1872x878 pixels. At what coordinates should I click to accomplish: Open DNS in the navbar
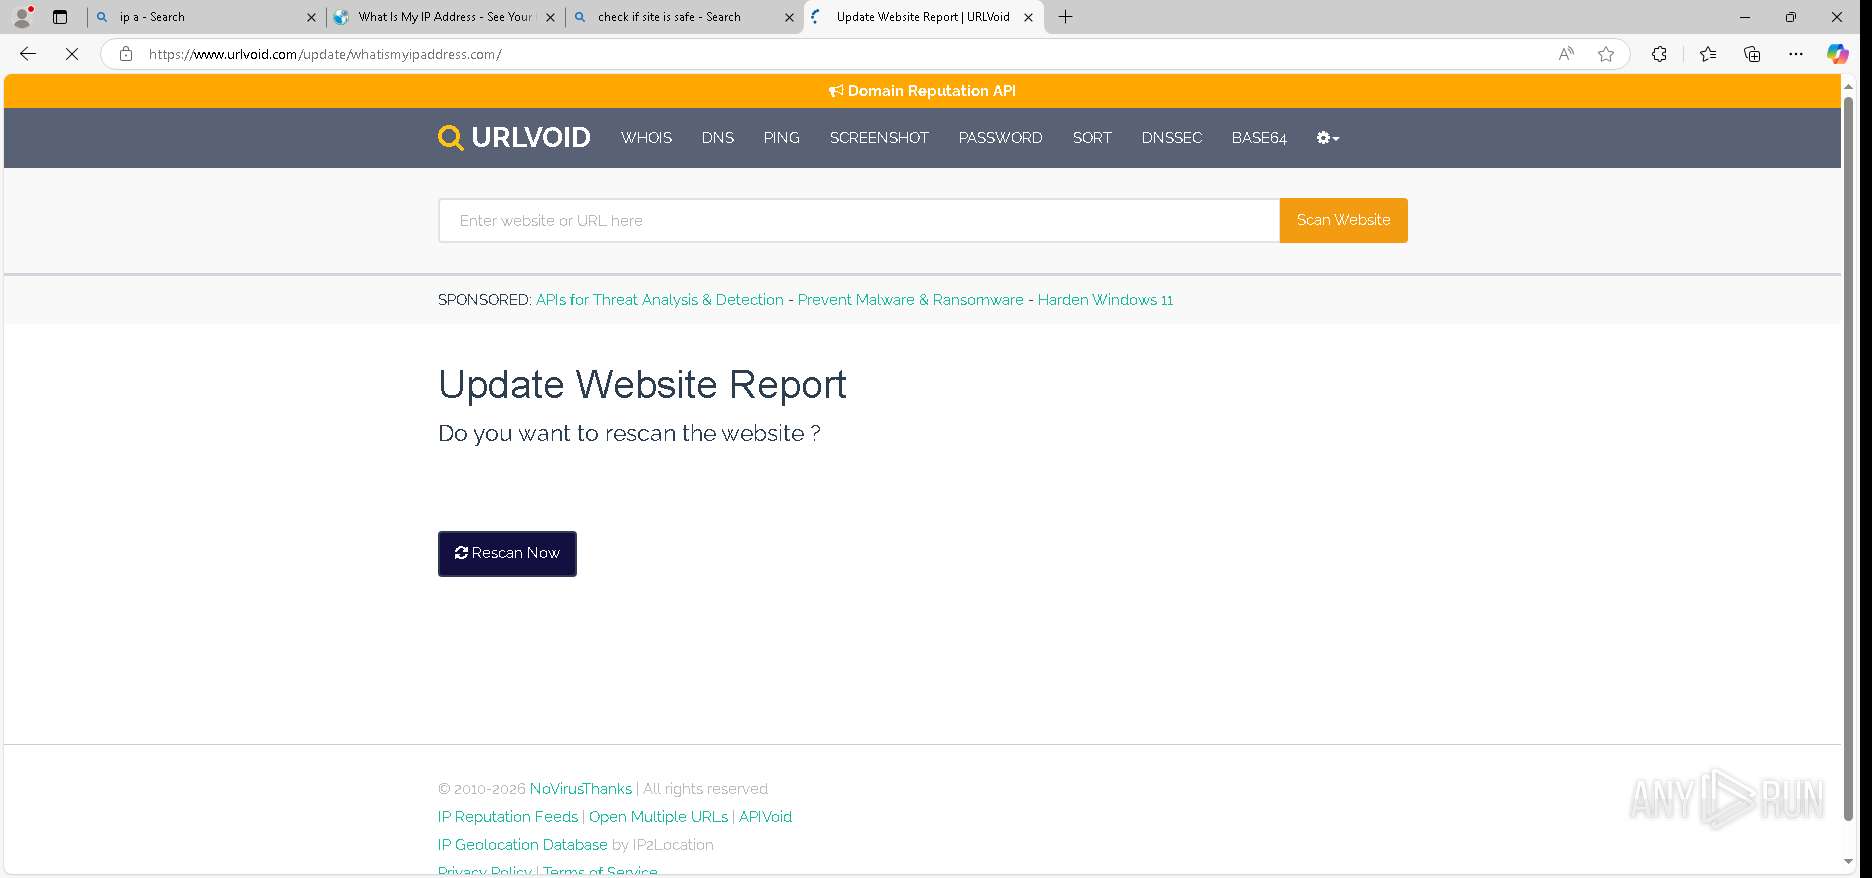(717, 138)
